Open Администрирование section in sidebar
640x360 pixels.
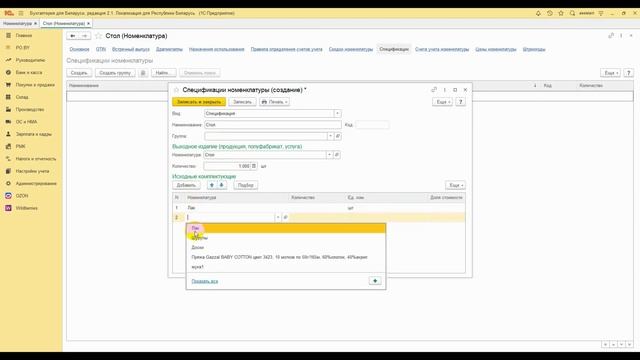point(36,184)
